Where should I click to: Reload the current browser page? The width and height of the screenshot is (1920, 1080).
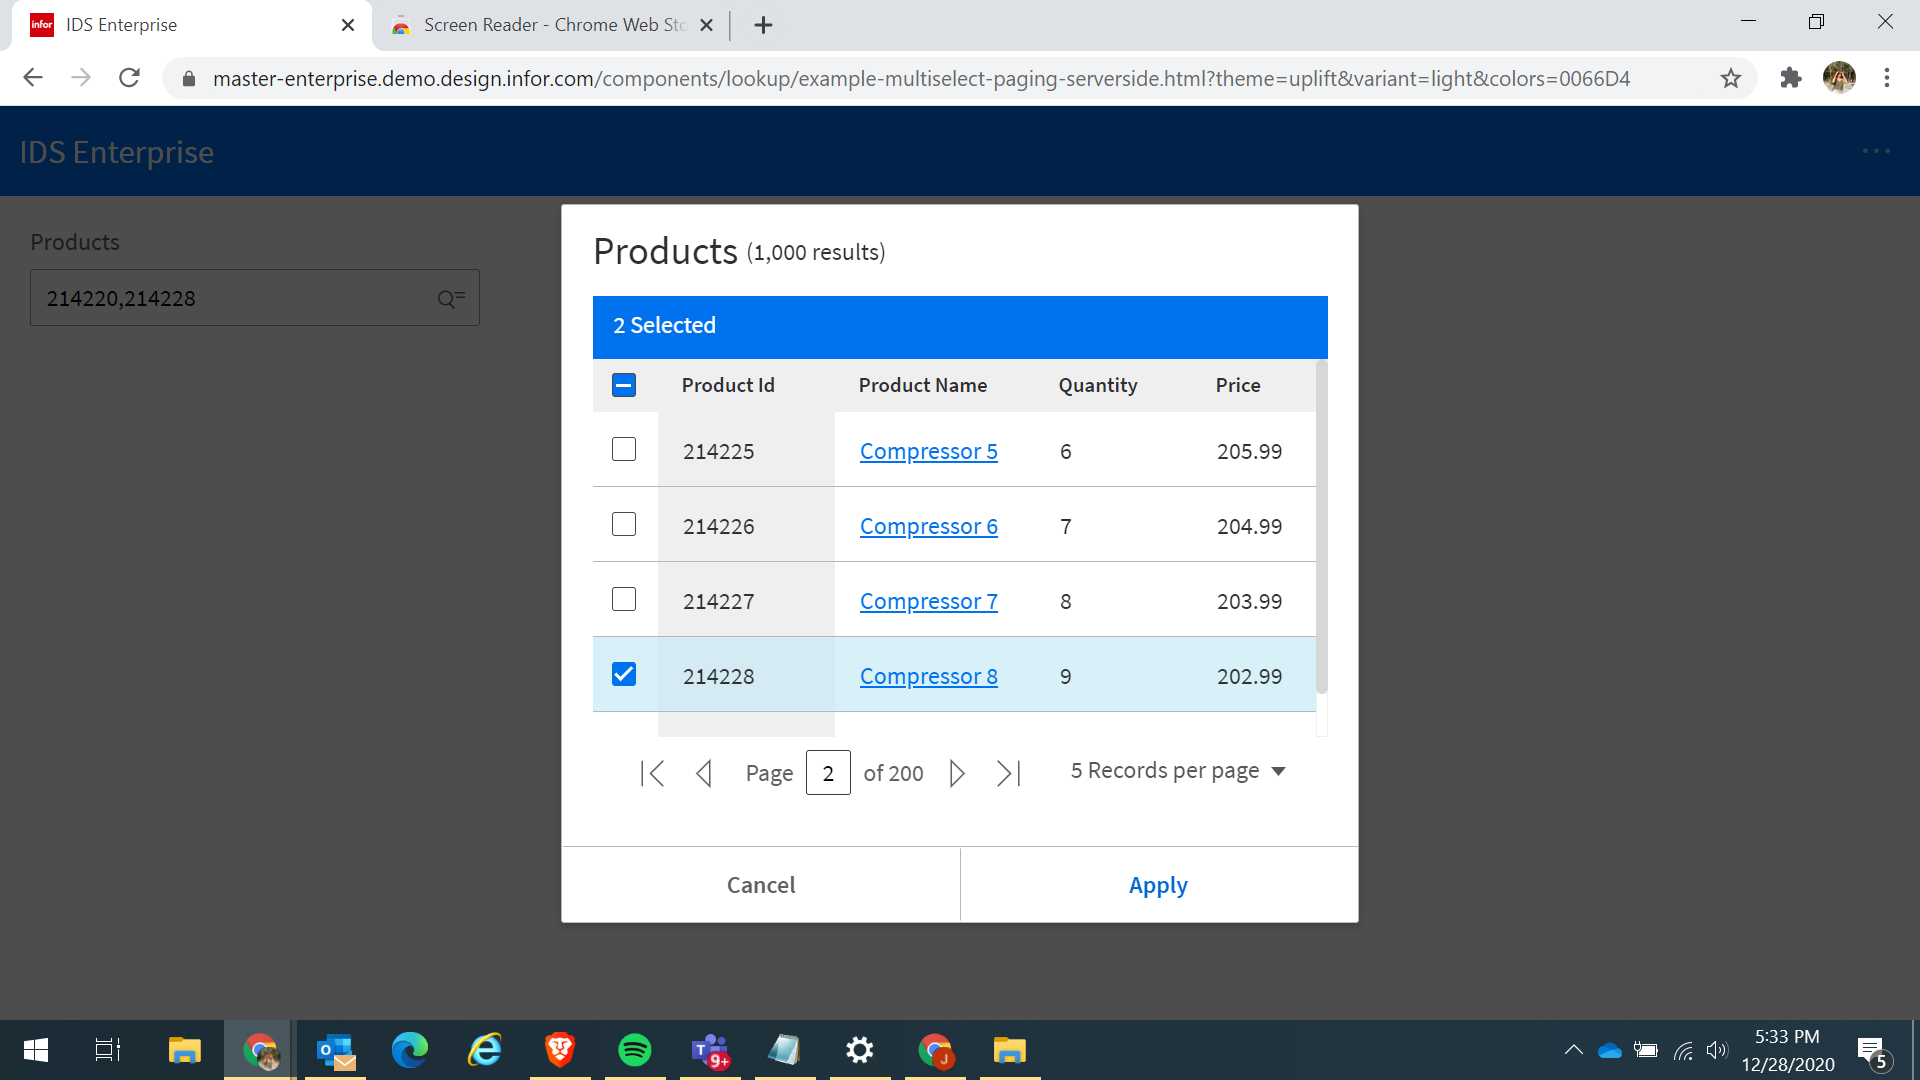(129, 78)
